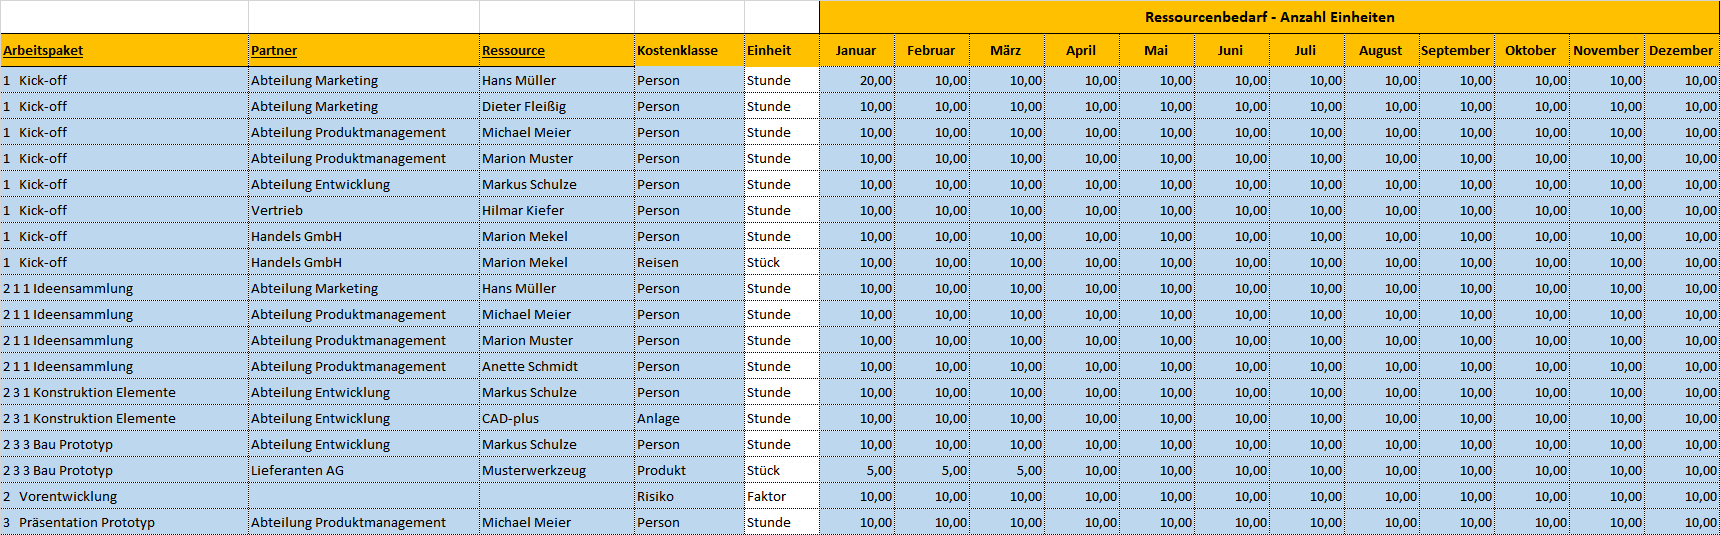Click the Hilmar Kiefer resource cell
The image size is (1720, 535).
click(557, 210)
